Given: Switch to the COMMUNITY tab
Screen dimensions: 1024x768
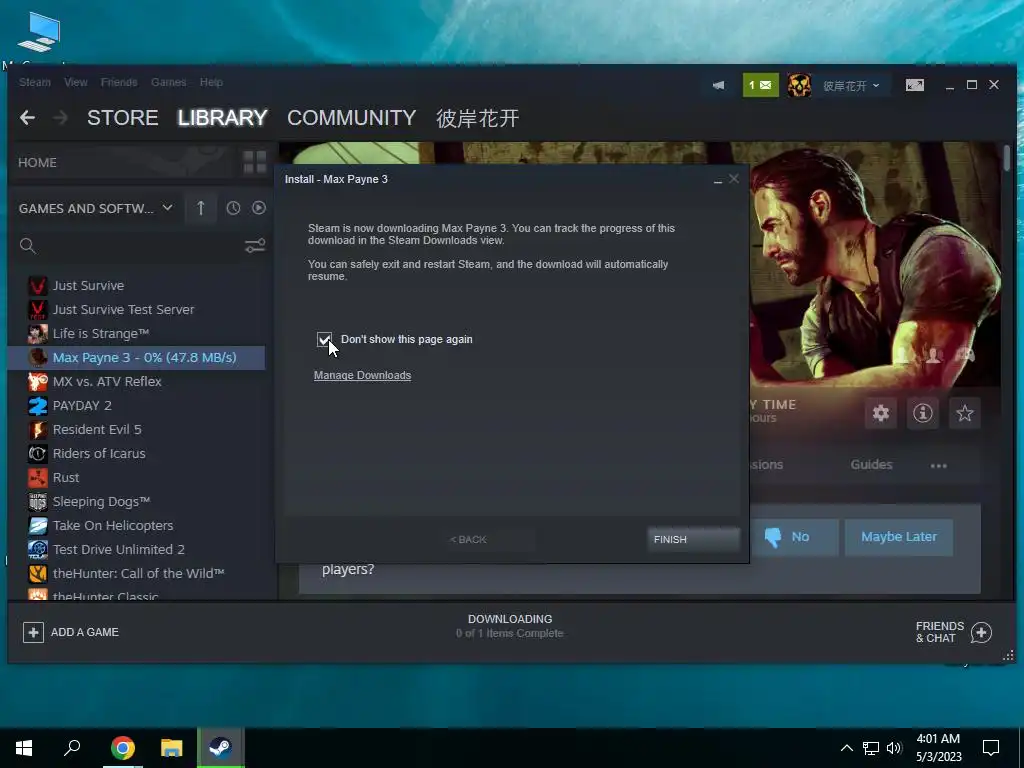Looking at the screenshot, I should (351, 118).
